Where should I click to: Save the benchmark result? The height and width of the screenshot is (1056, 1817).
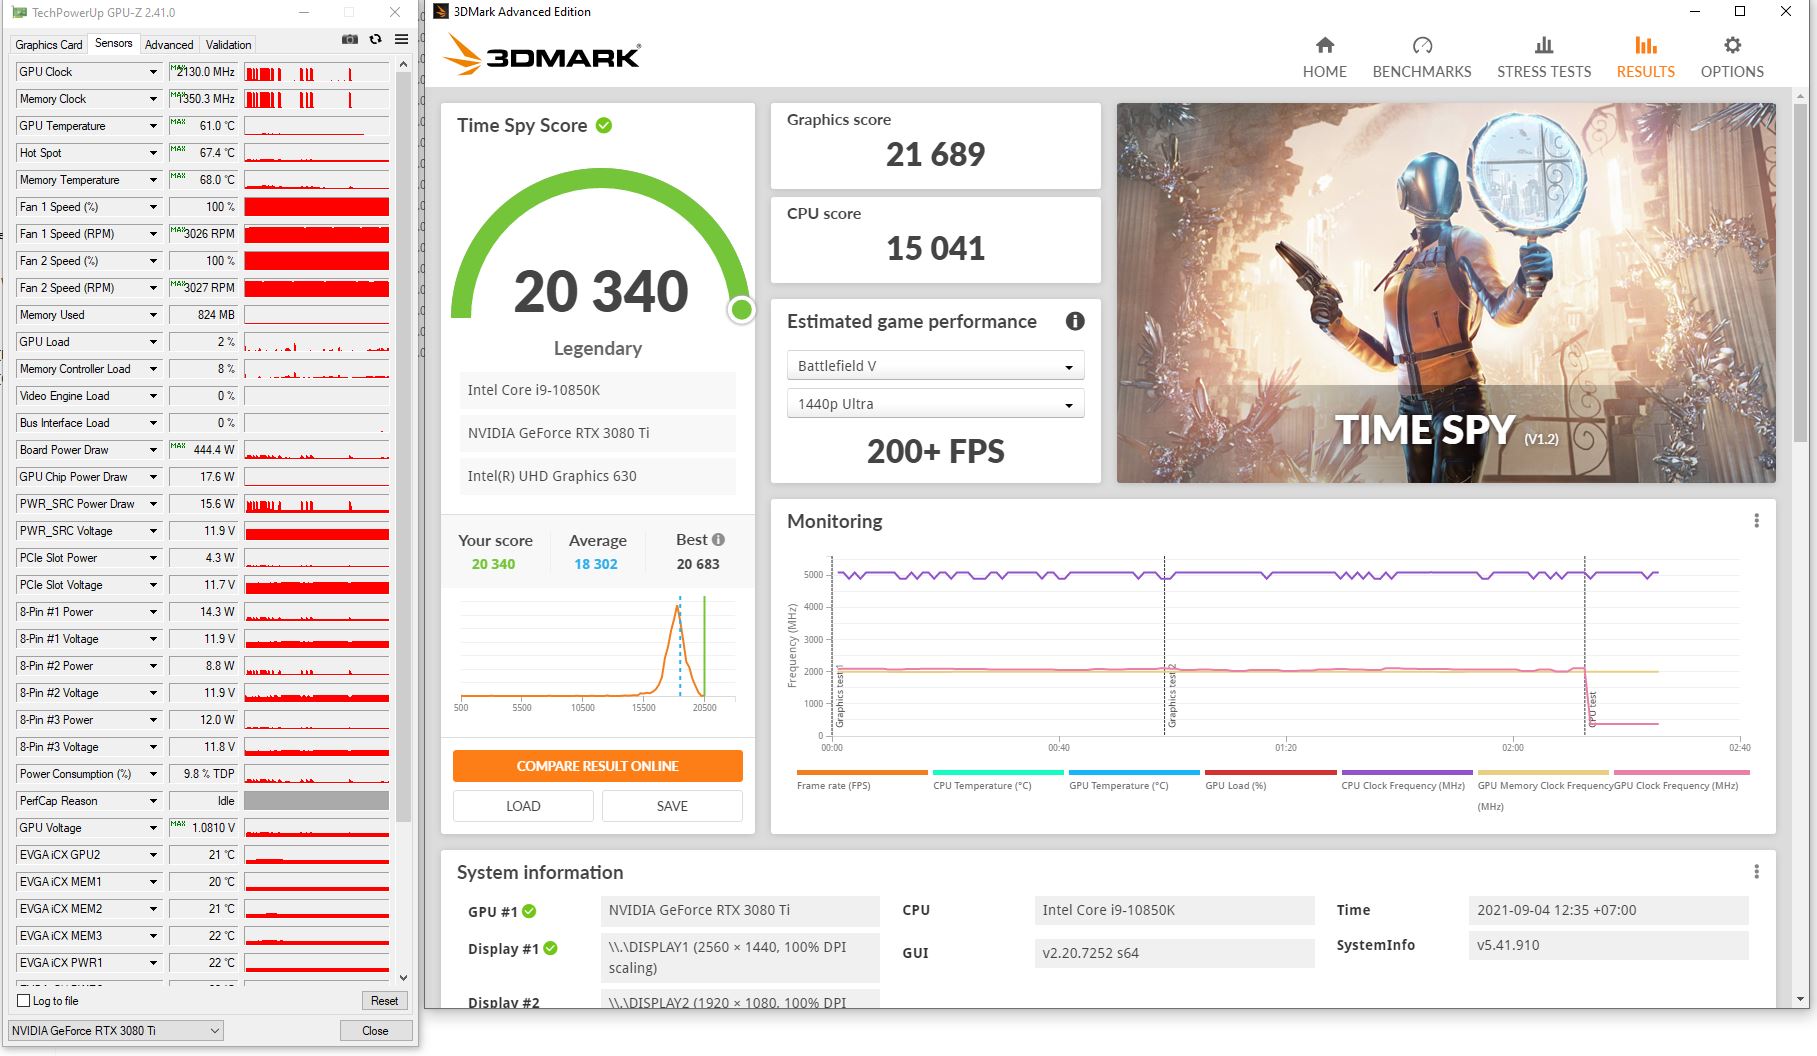[672, 806]
